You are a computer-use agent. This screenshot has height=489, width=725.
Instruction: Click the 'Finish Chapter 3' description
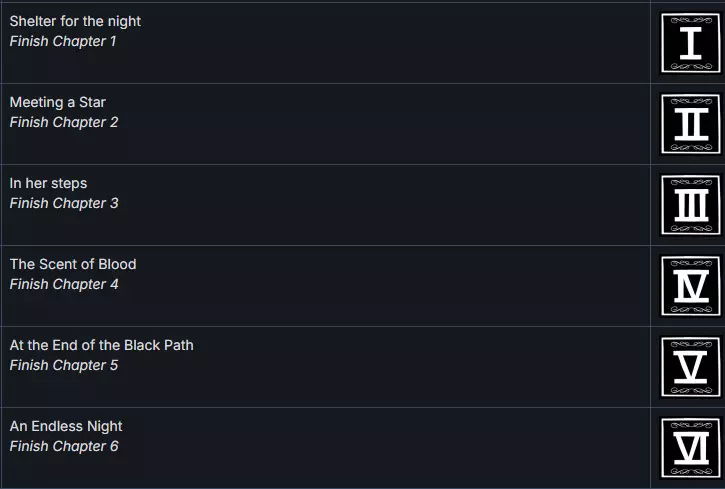64,203
